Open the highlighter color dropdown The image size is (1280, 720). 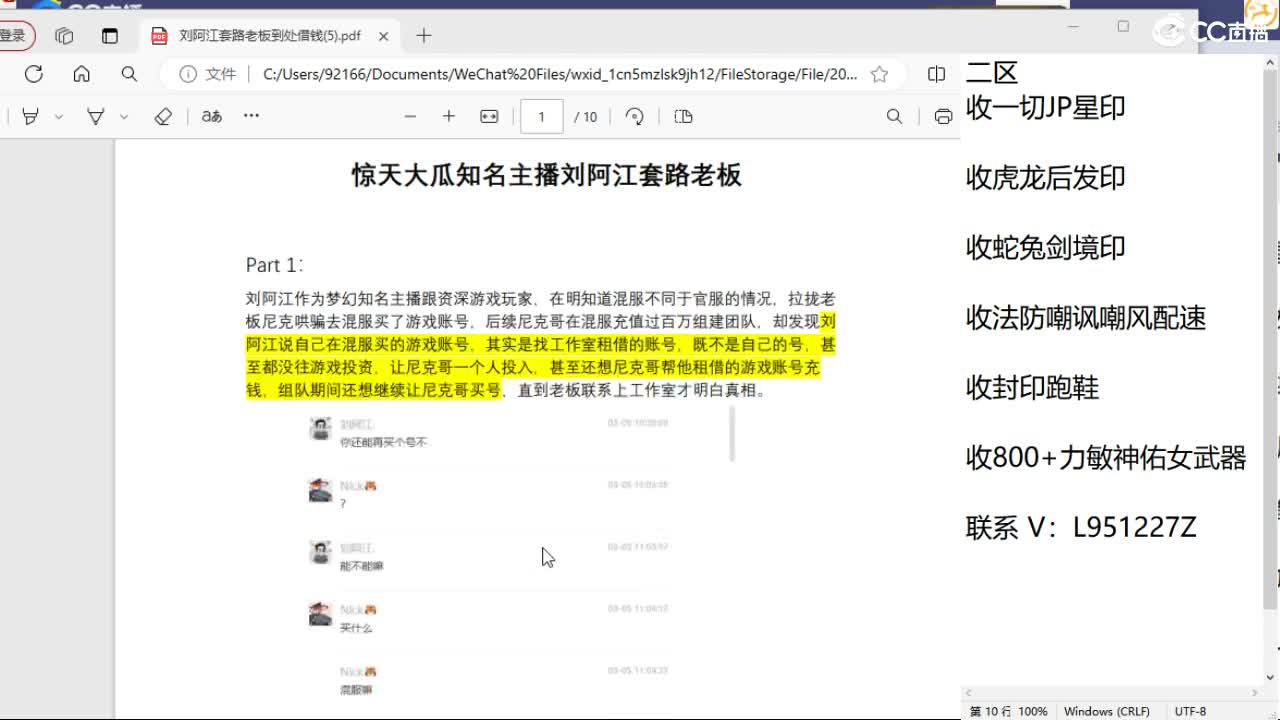coord(57,116)
